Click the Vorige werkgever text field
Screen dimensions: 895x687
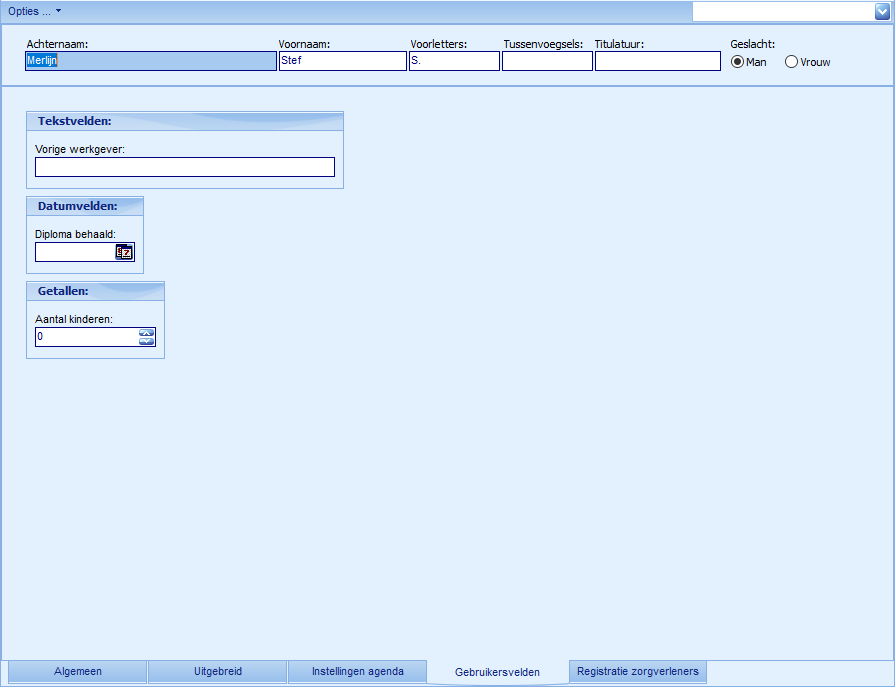click(x=185, y=167)
